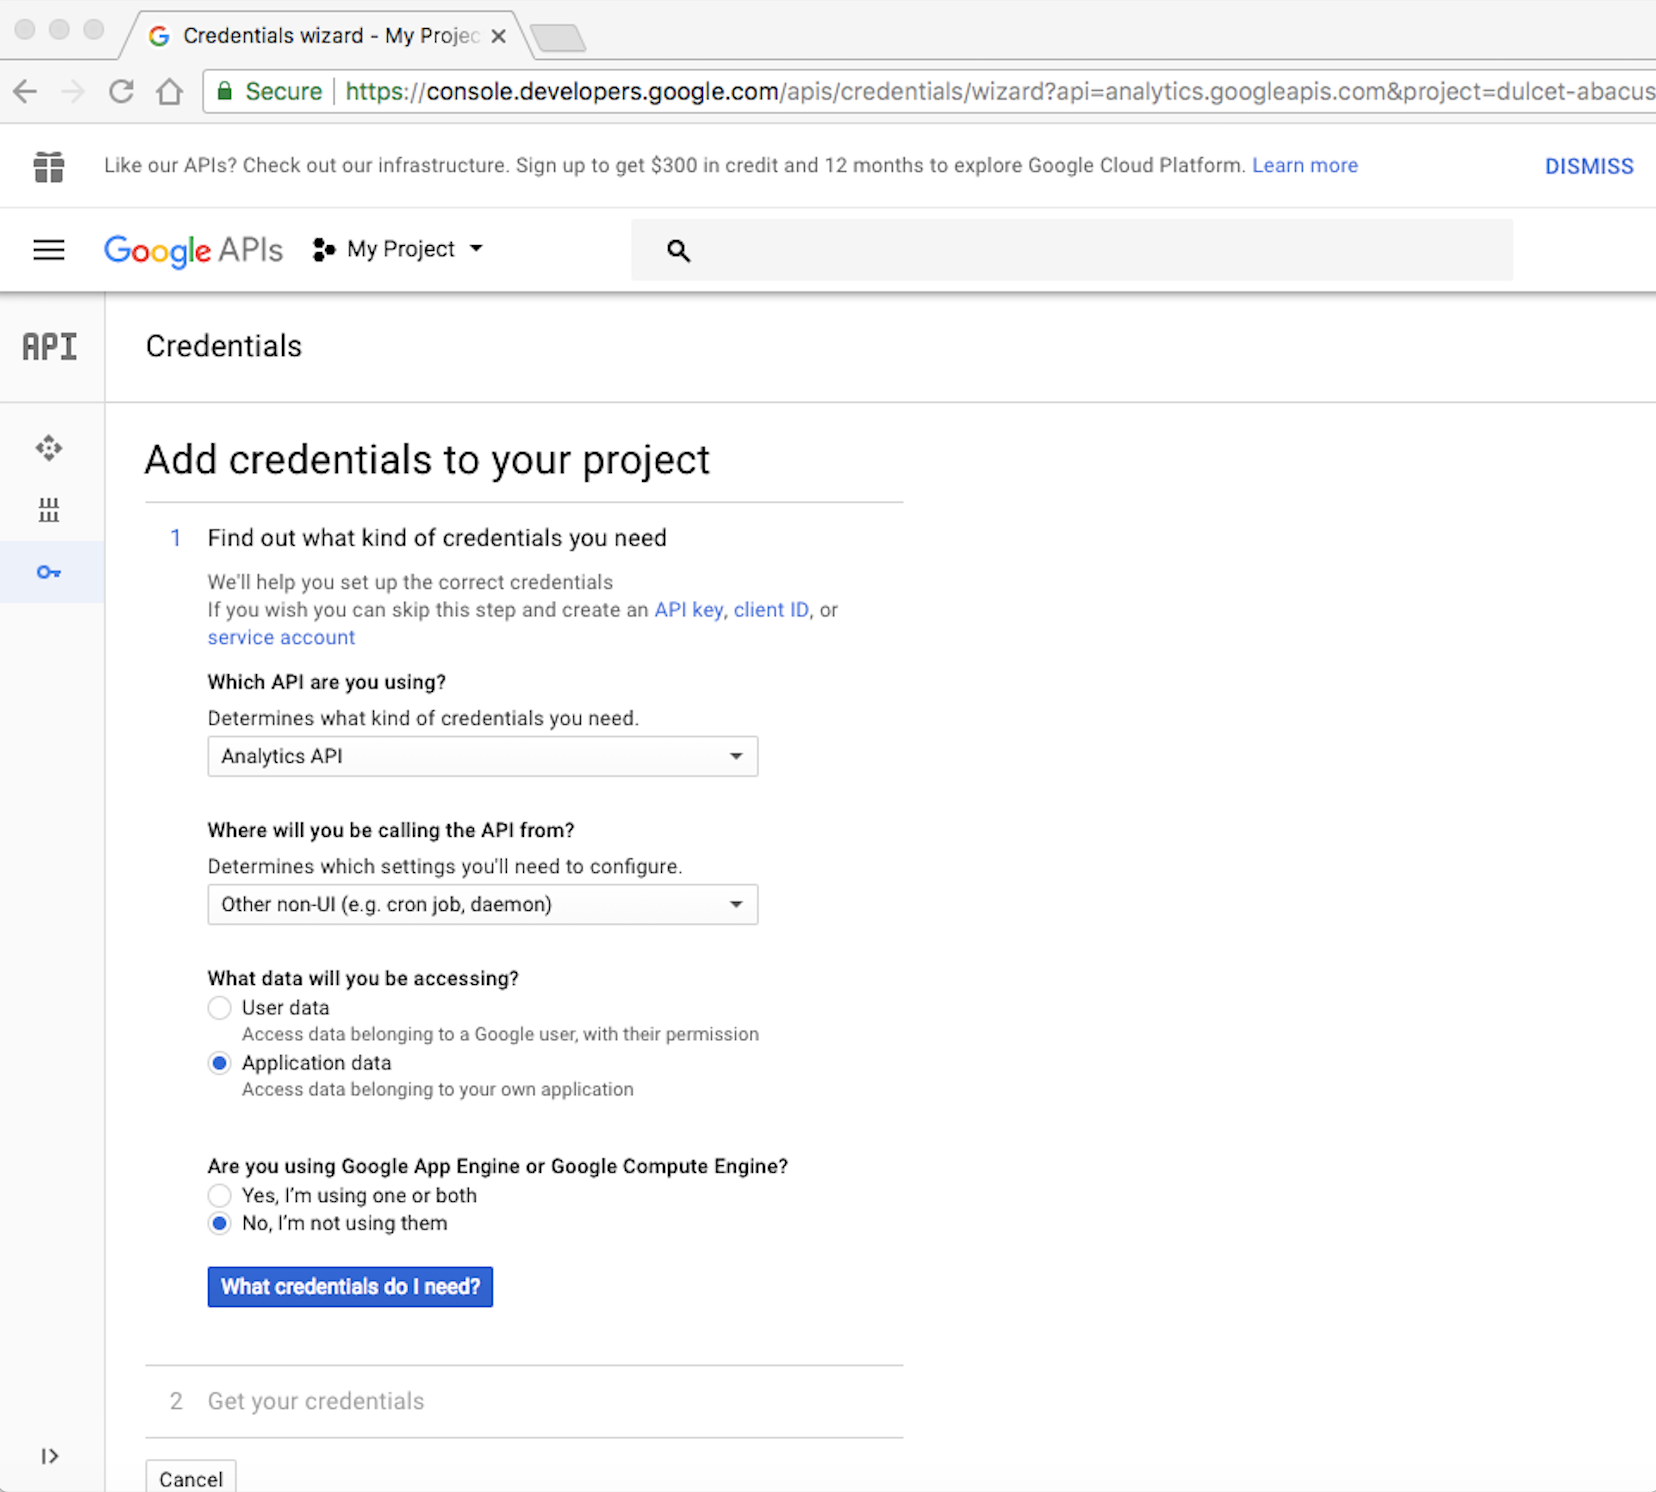Click the Cancel button
Screen dimensions: 1656x1492
coord(191,1478)
